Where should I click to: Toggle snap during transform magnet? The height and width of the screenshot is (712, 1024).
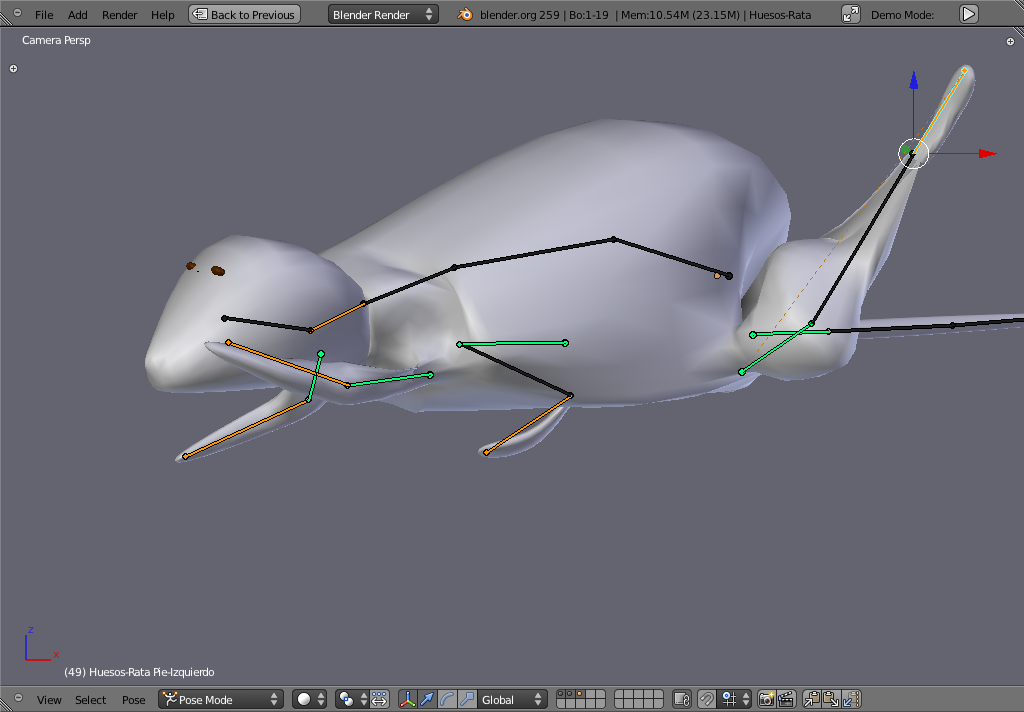click(707, 700)
